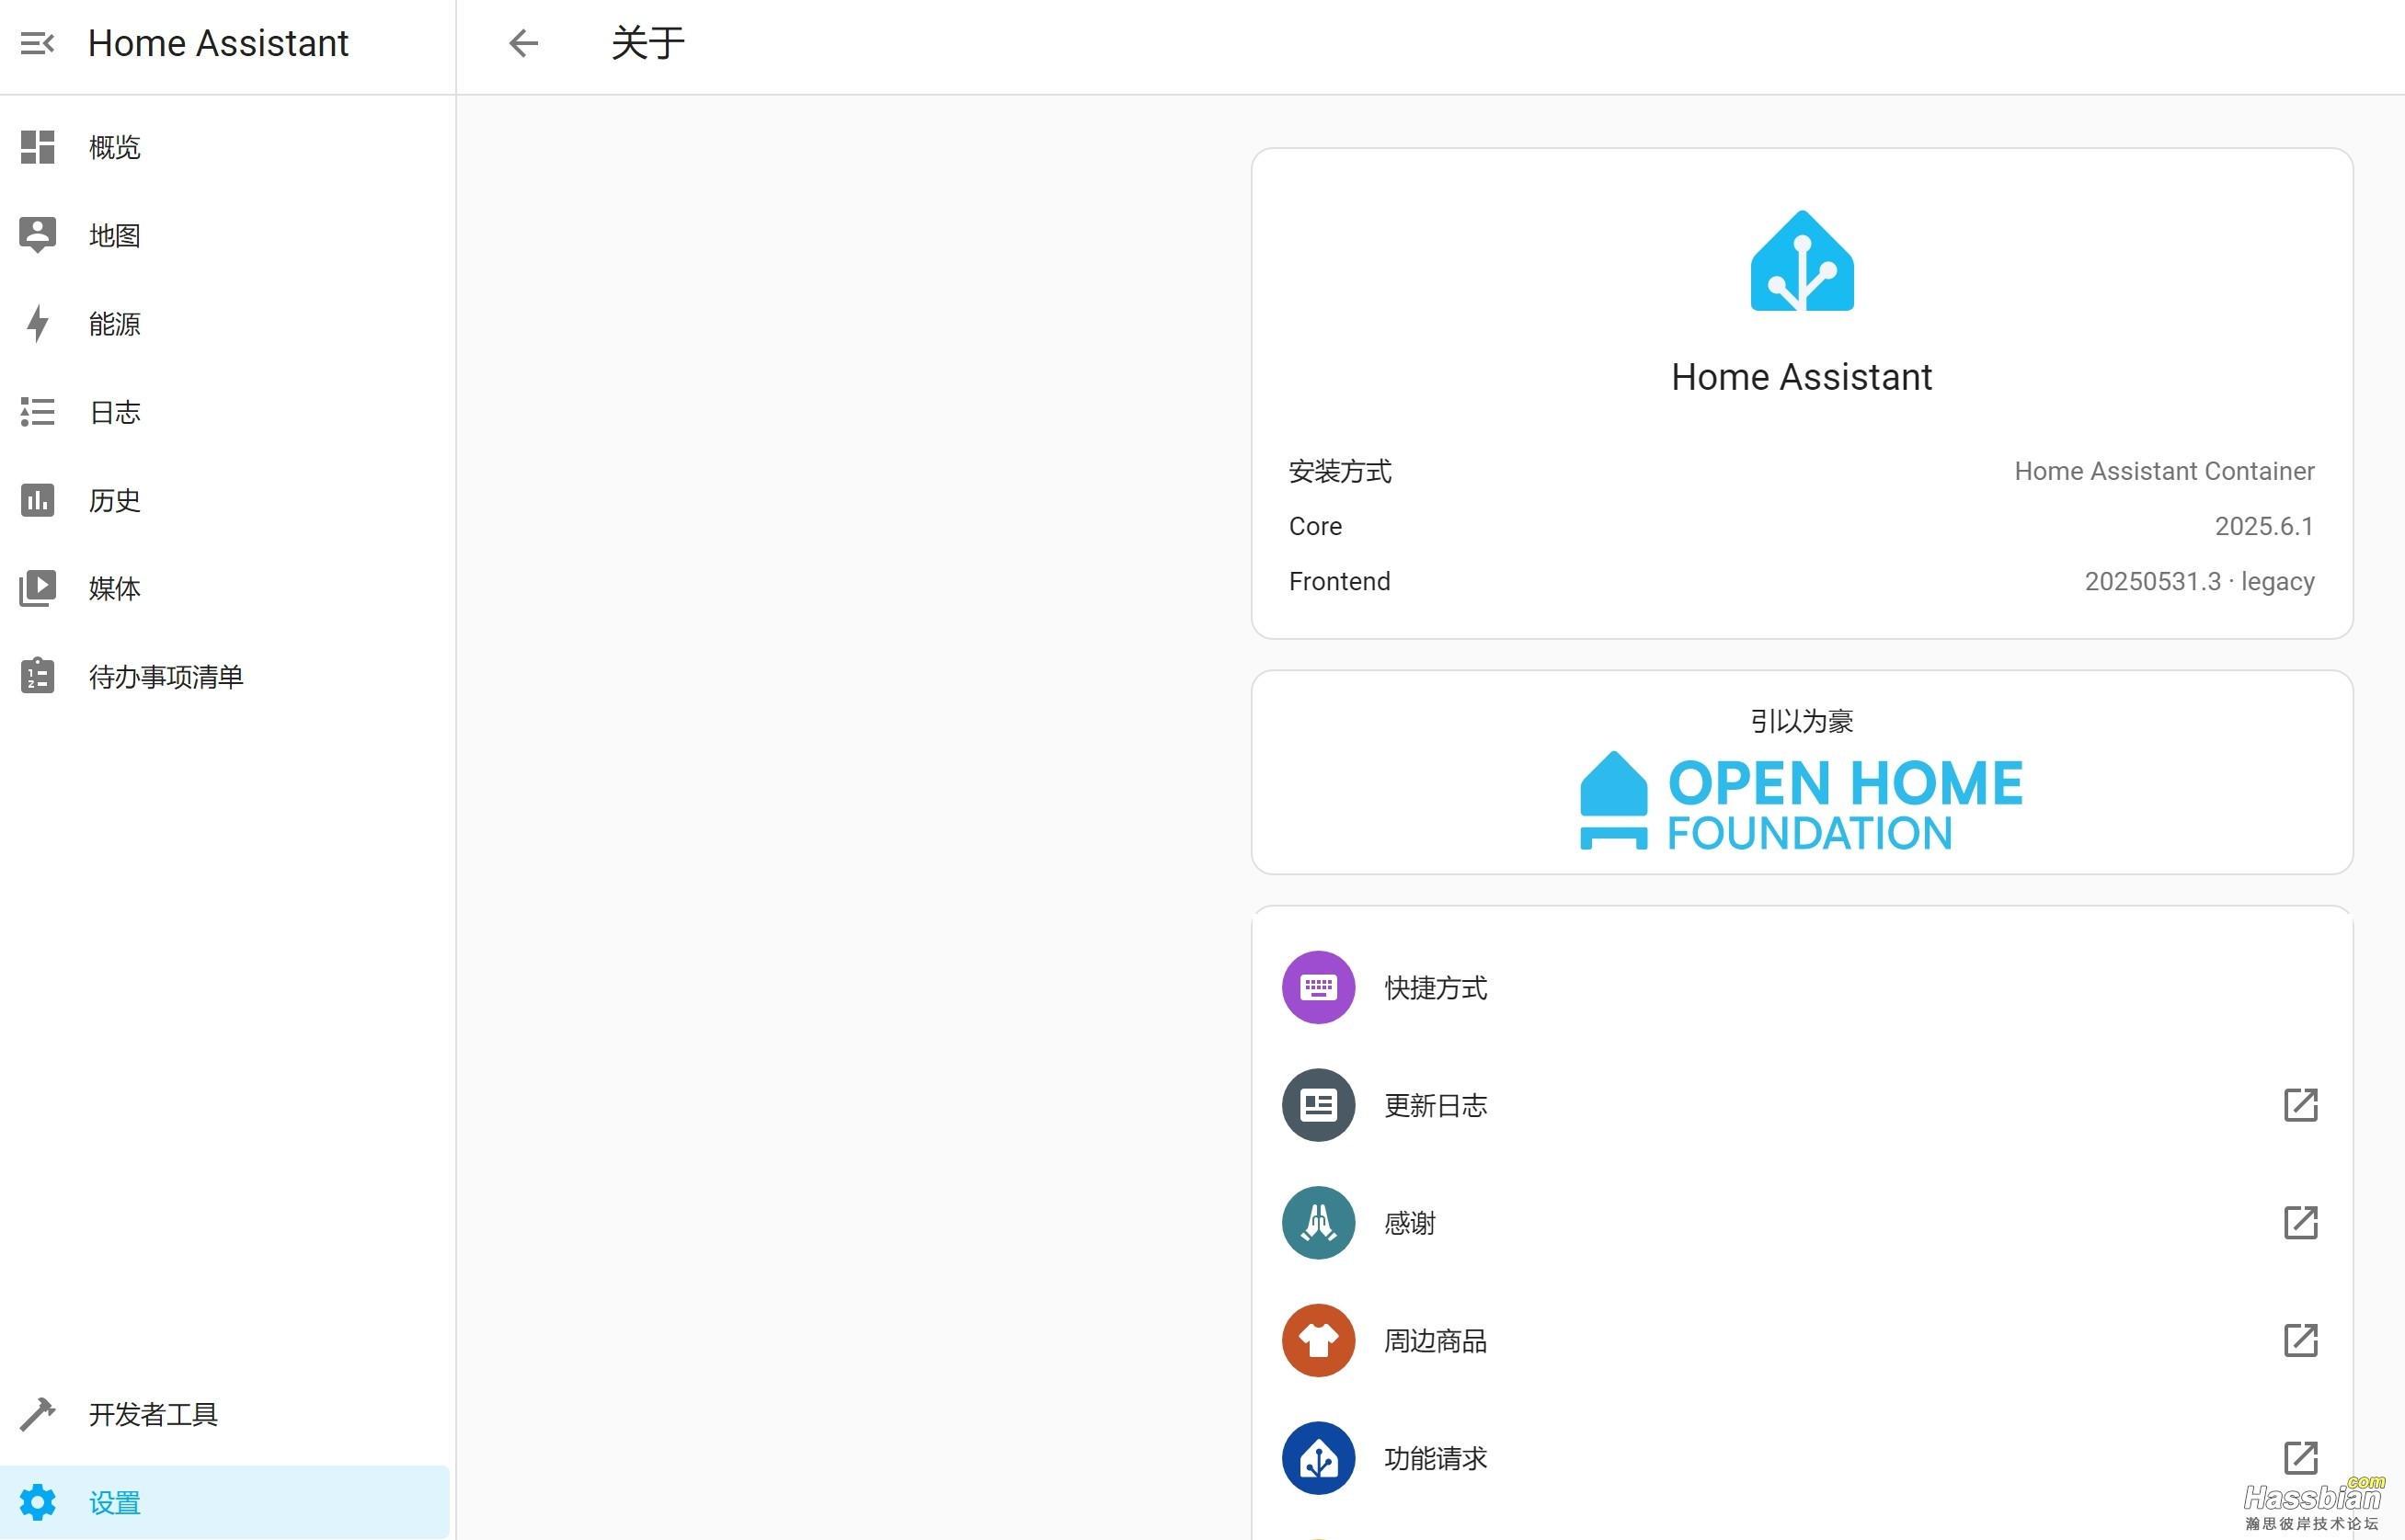Click the 引以为豪 caption

click(x=1802, y=721)
